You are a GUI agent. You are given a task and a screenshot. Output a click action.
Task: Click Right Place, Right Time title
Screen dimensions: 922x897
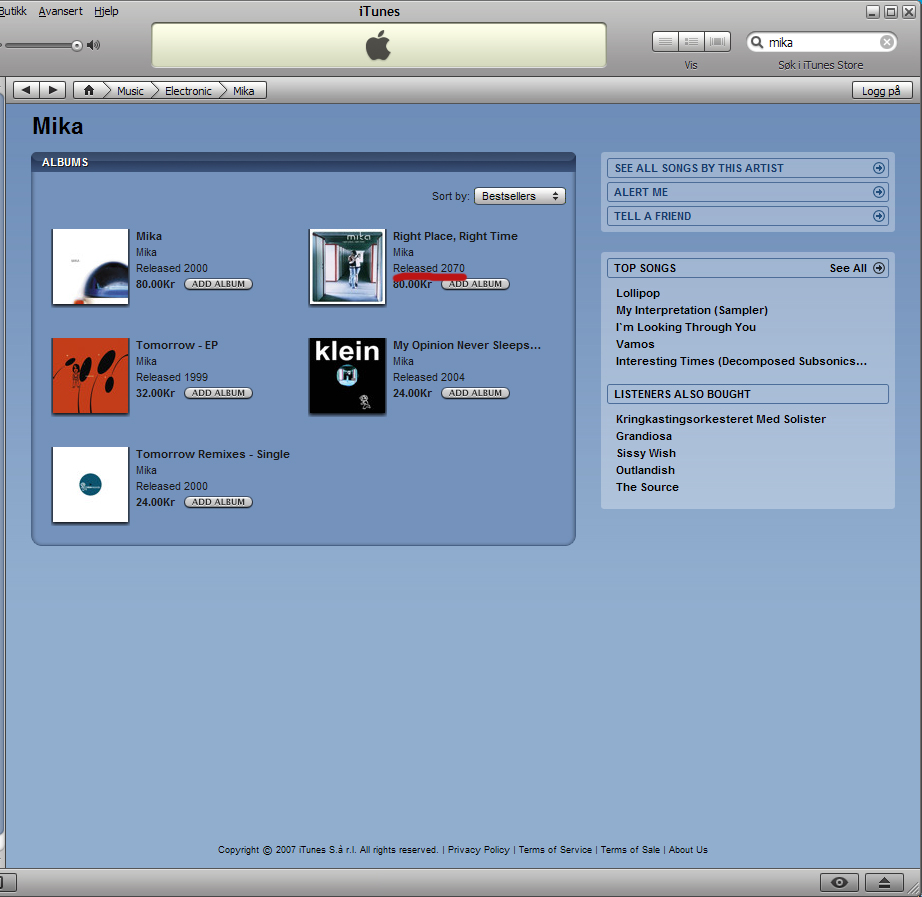(x=455, y=236)
